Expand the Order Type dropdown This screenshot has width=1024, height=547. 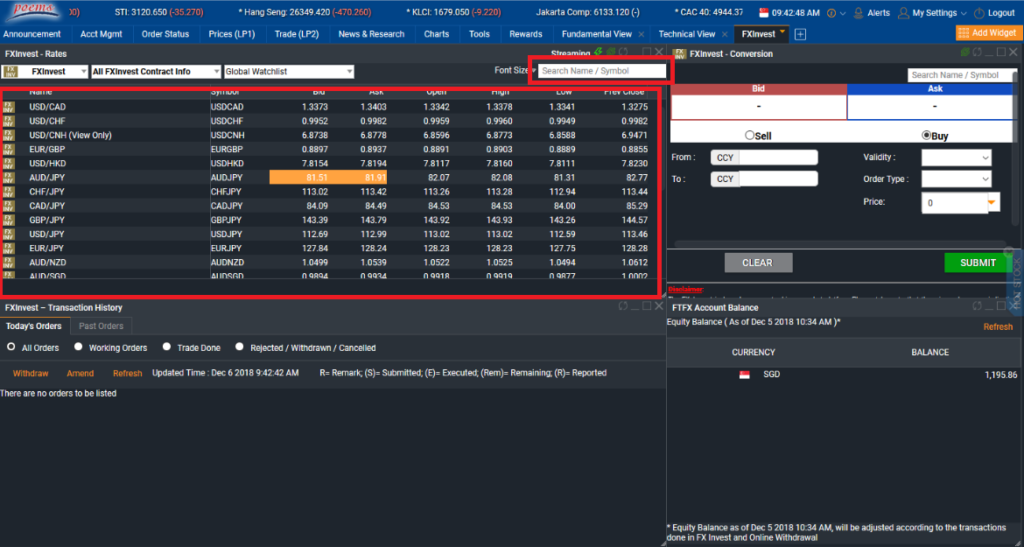[956, 180]
